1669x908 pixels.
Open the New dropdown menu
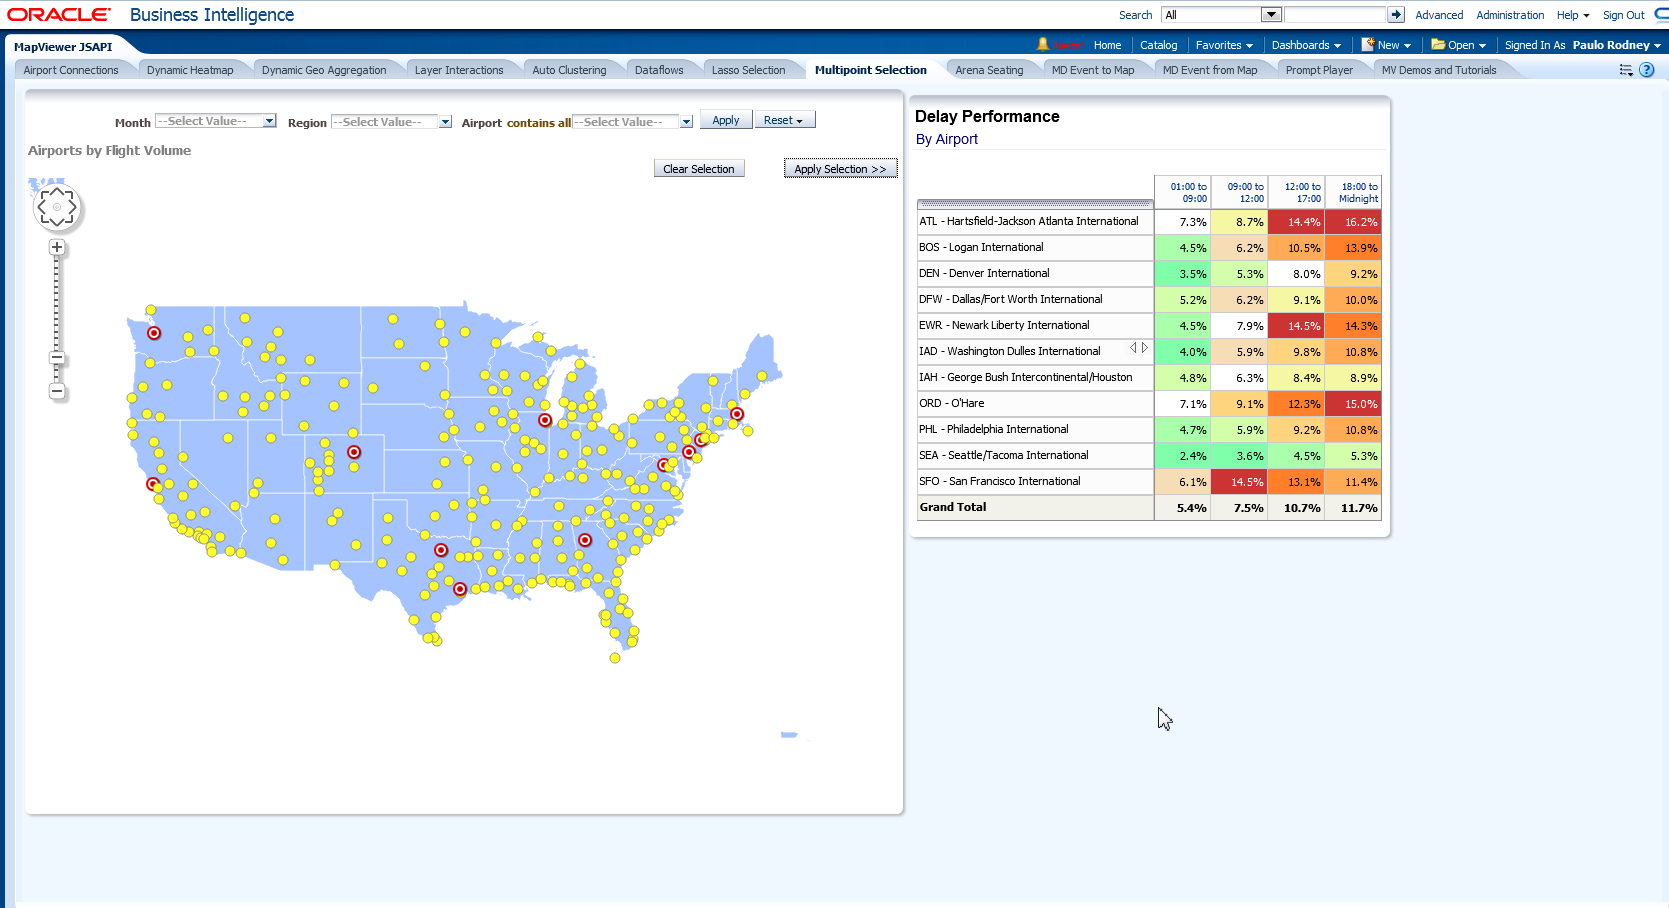tap(1387, 45)
